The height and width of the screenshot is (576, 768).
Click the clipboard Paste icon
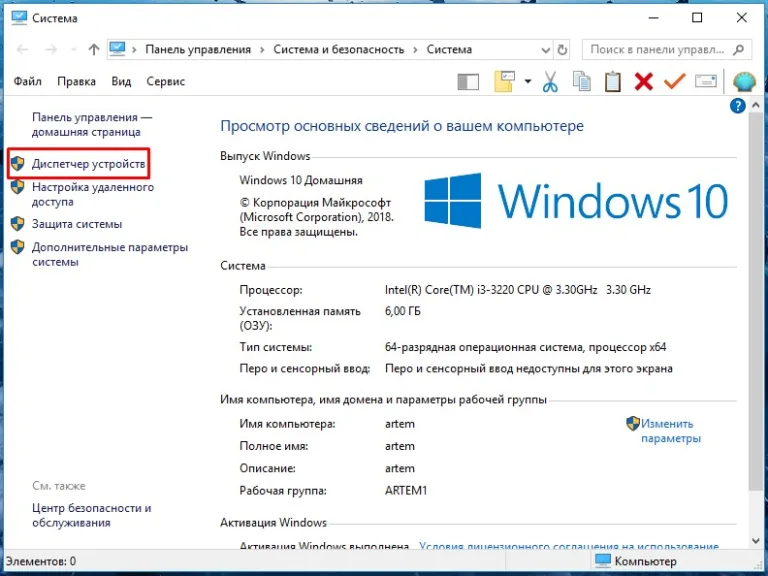pos(612,81)
